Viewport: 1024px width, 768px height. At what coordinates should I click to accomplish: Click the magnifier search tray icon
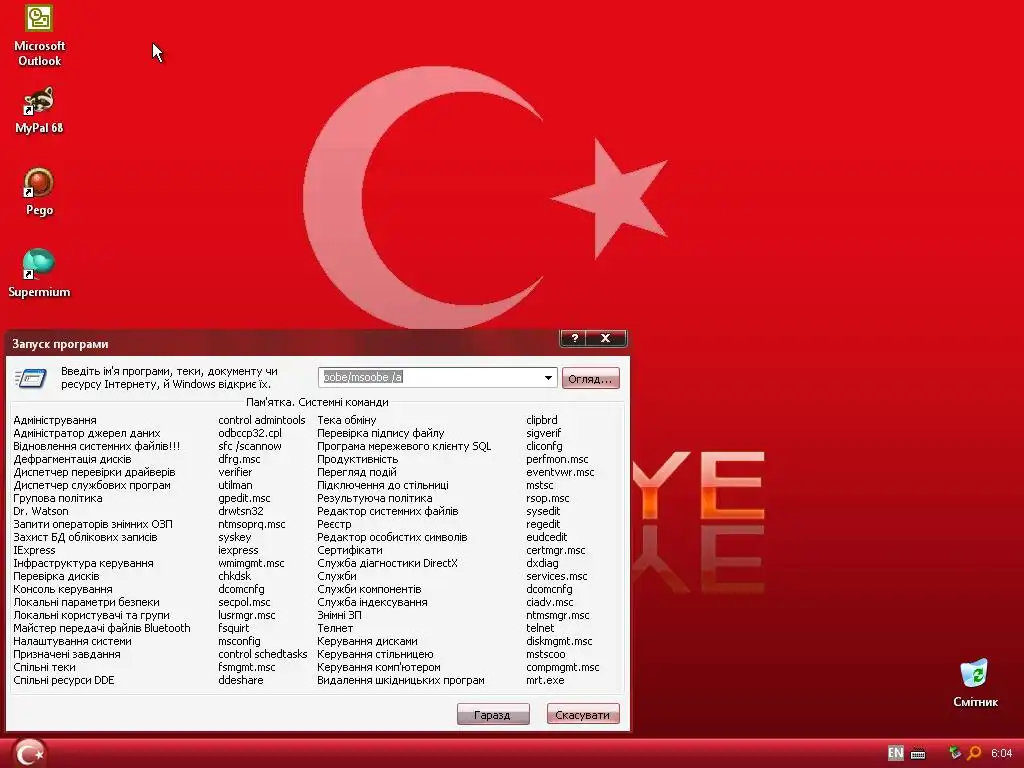974,753
